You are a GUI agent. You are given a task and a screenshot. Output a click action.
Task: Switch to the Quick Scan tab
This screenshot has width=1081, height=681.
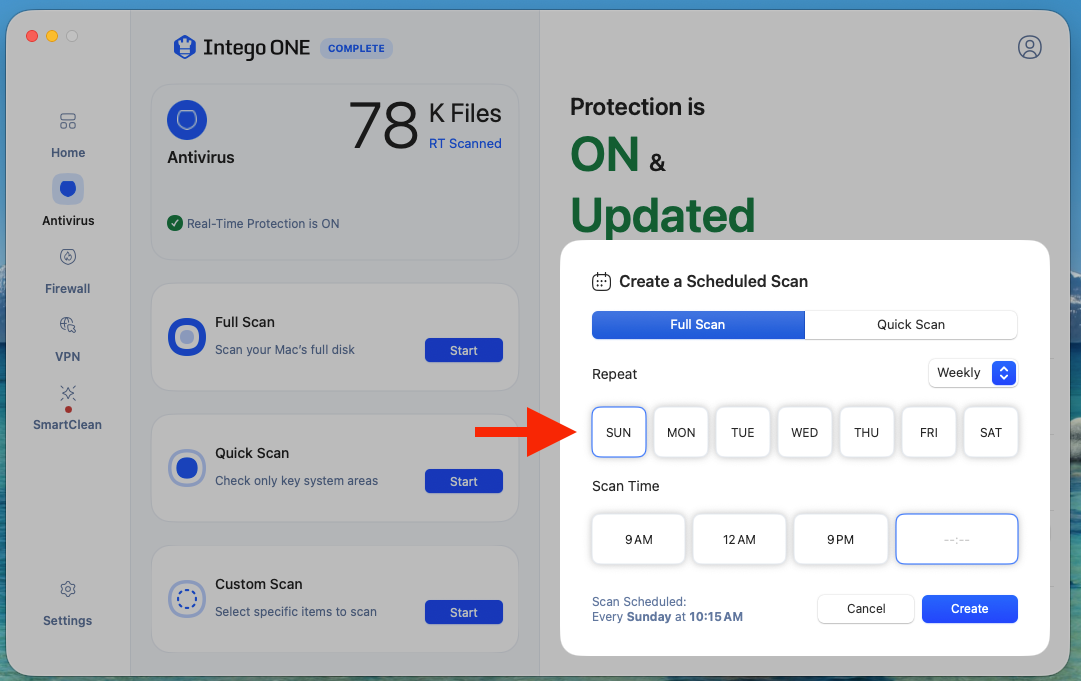tap(911, 325)
